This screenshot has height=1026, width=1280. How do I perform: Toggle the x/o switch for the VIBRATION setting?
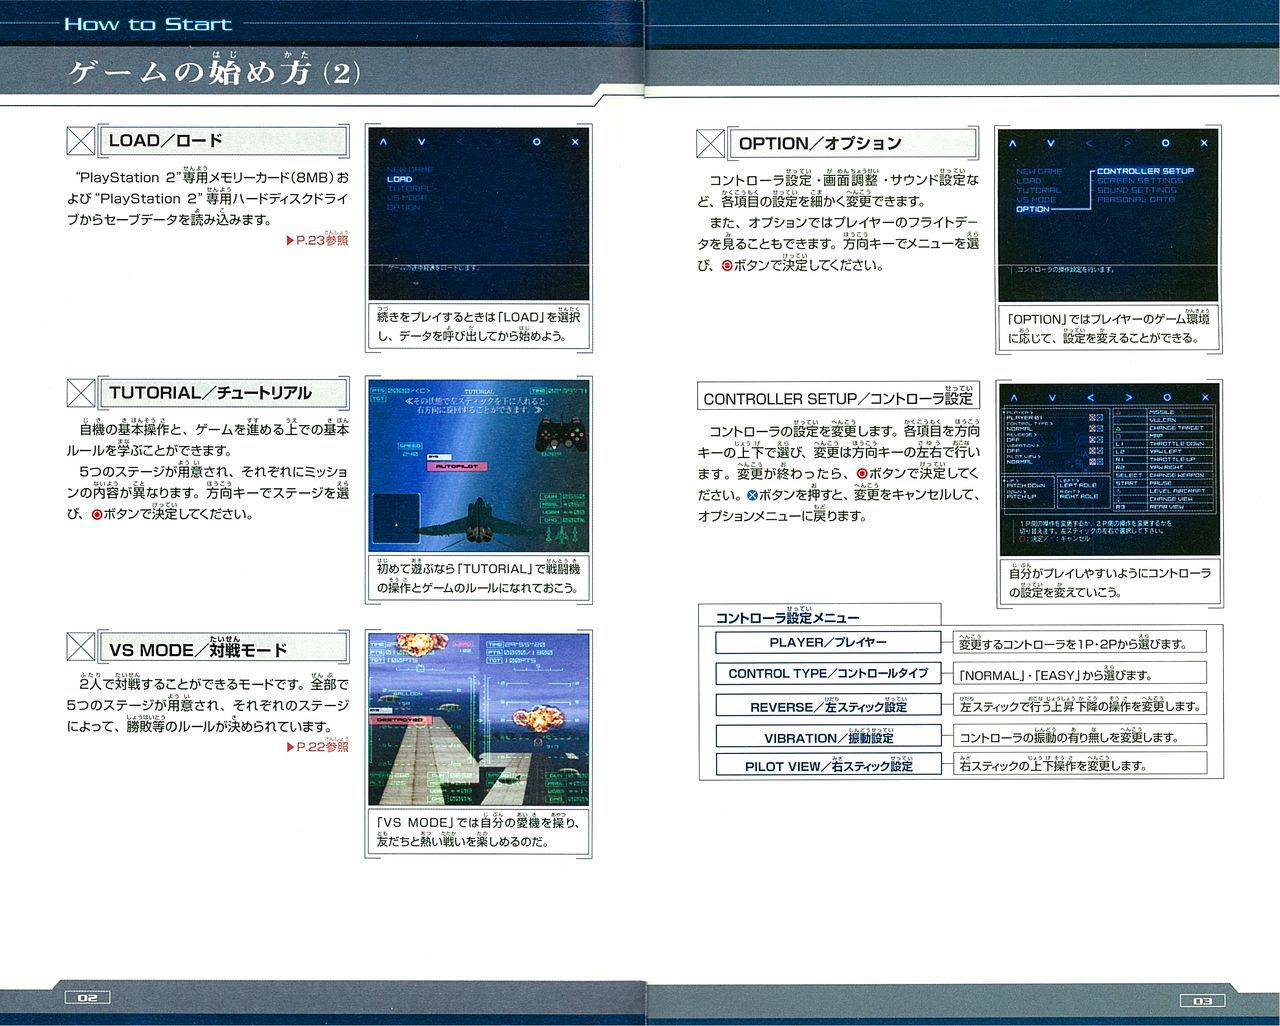click(x=1096, y=451)
